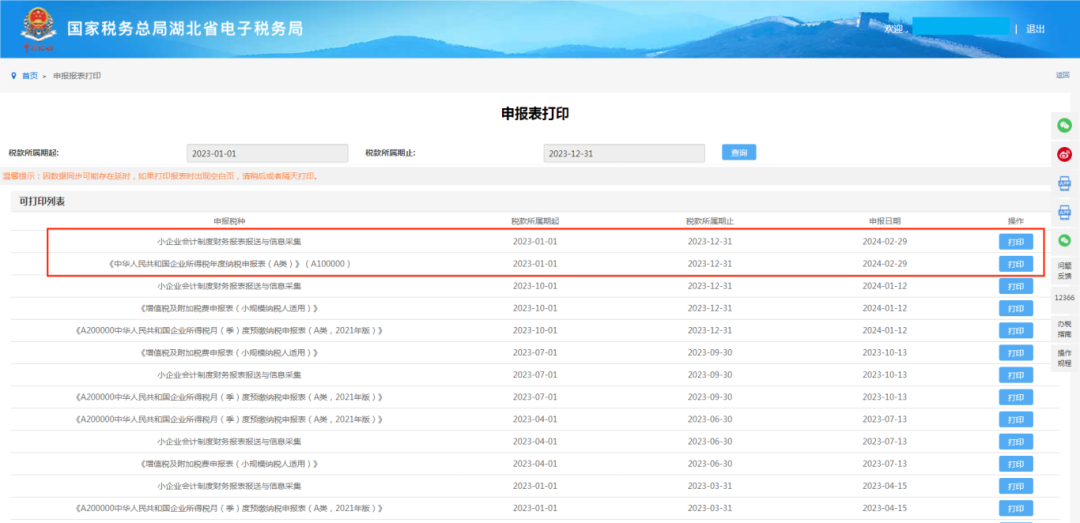
Task: Print the annual A100000 income tax return
Action: tap(1016, 264)
